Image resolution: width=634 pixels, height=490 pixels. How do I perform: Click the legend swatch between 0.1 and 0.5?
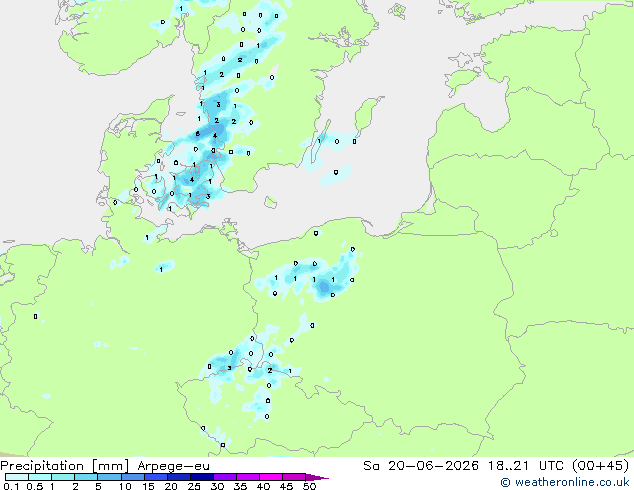point(17,477)
